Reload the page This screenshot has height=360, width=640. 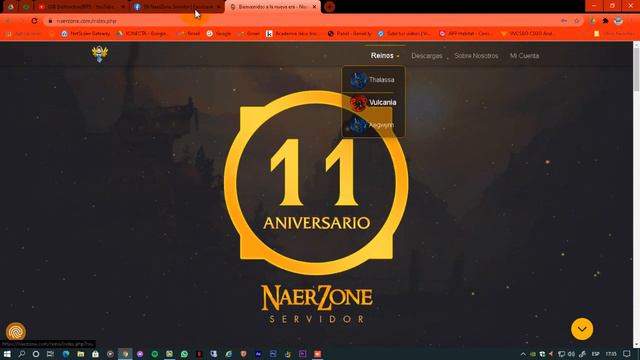(x=34, y=20)
